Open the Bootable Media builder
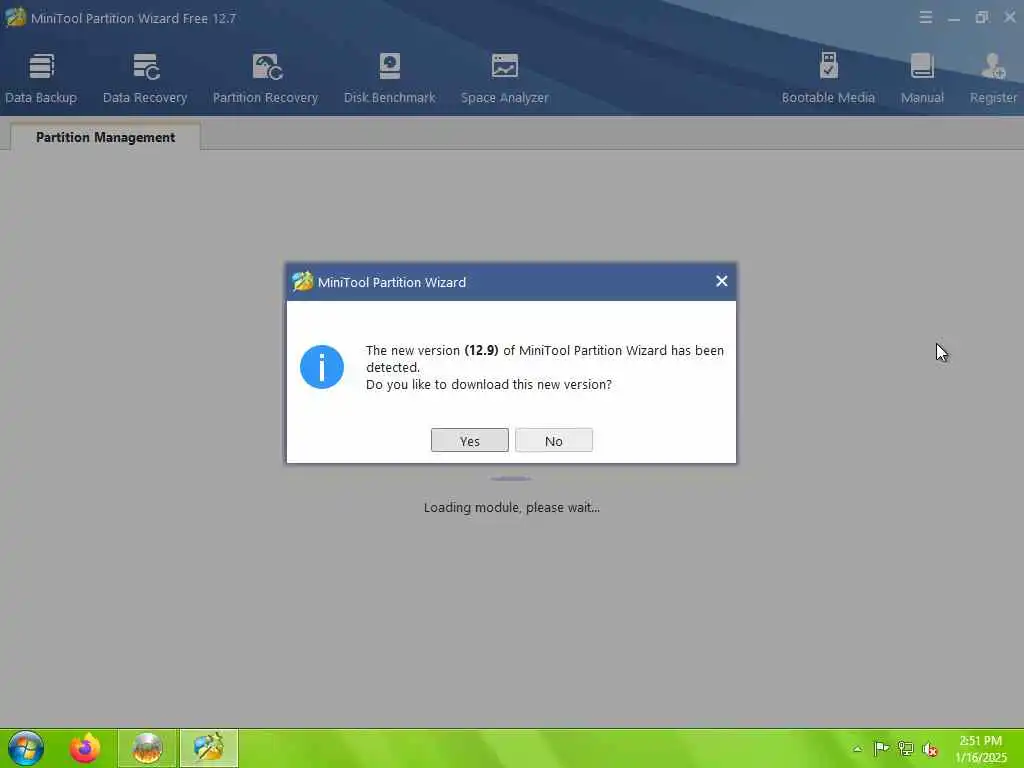 828,78
